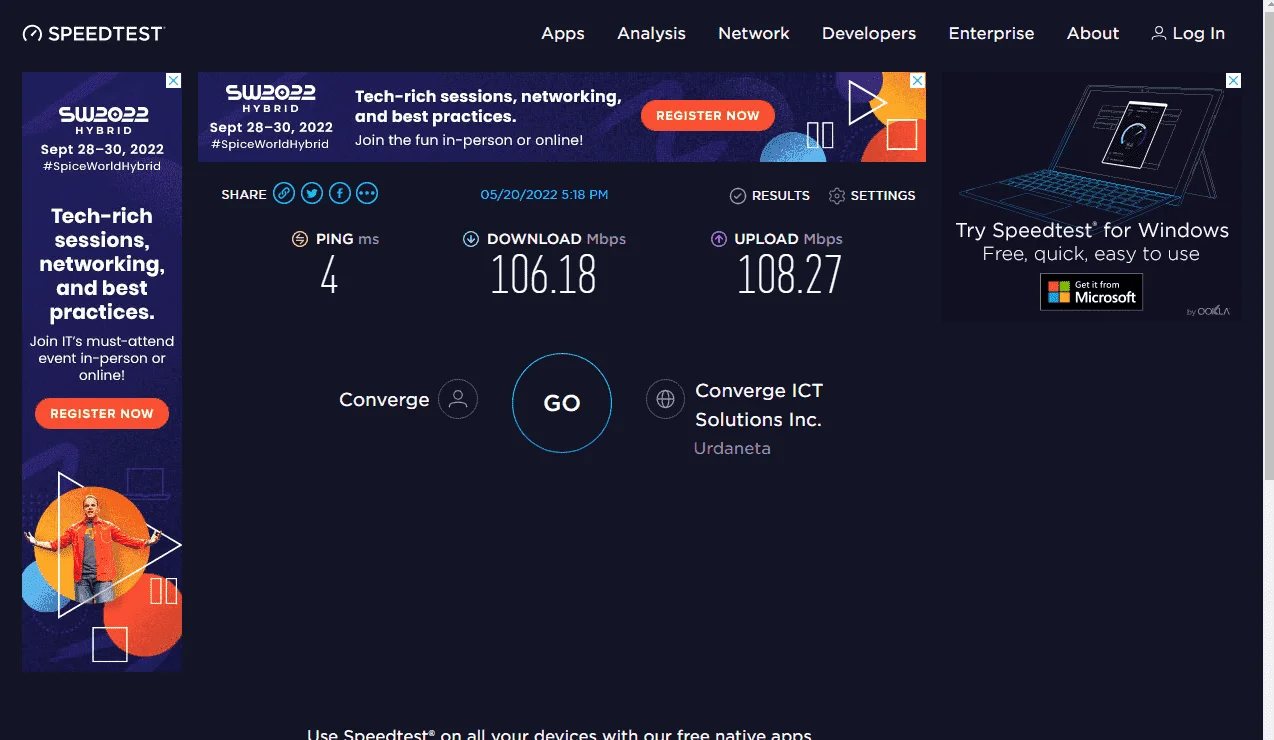Screen dimensions: 1274x740
Task: Open the test date 05/20/2022 link
Action: coord(544,194)
